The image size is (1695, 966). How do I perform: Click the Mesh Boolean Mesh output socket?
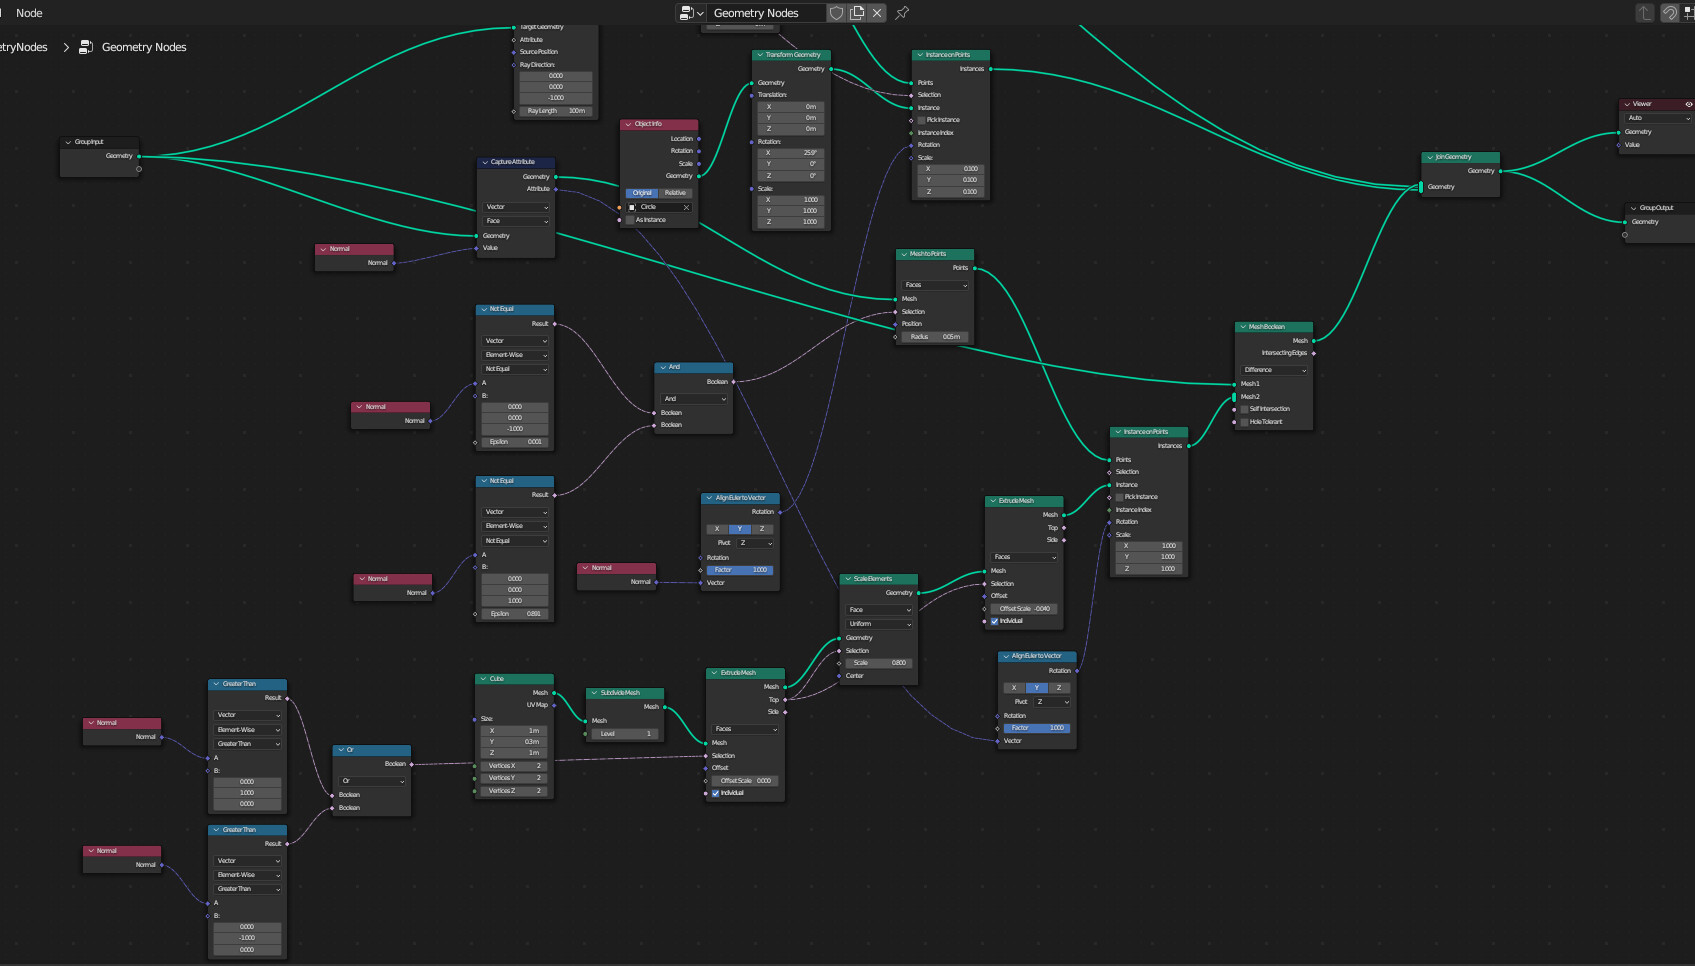pos(1313,341)
